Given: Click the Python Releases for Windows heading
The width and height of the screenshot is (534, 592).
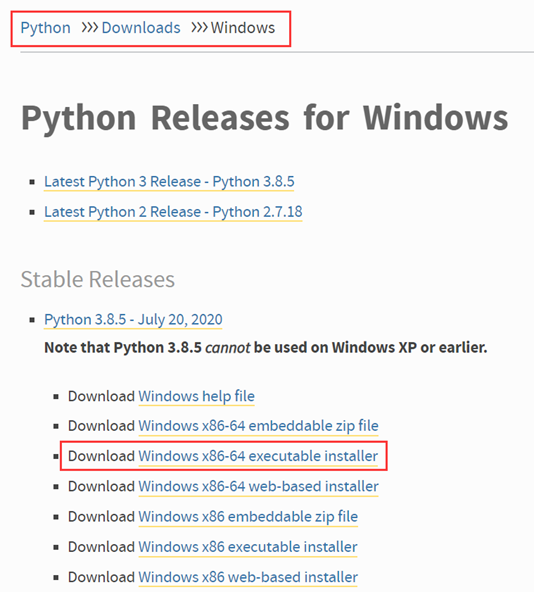Looking at the screenshot, I should click(265, 118).
